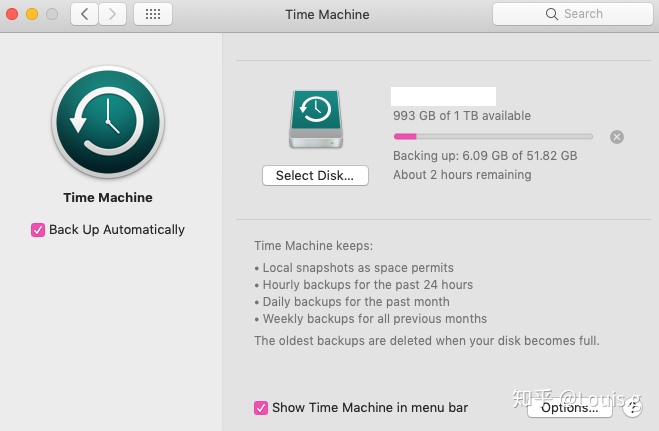Click the redacted backup disk name

pyautogui.click(x=443, y=96)
